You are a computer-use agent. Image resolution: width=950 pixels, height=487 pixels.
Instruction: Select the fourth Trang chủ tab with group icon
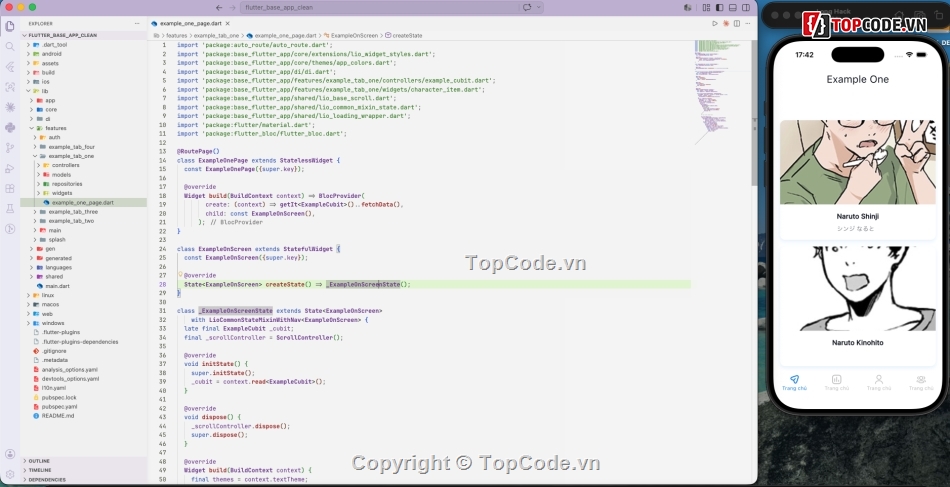click(920, 383)
